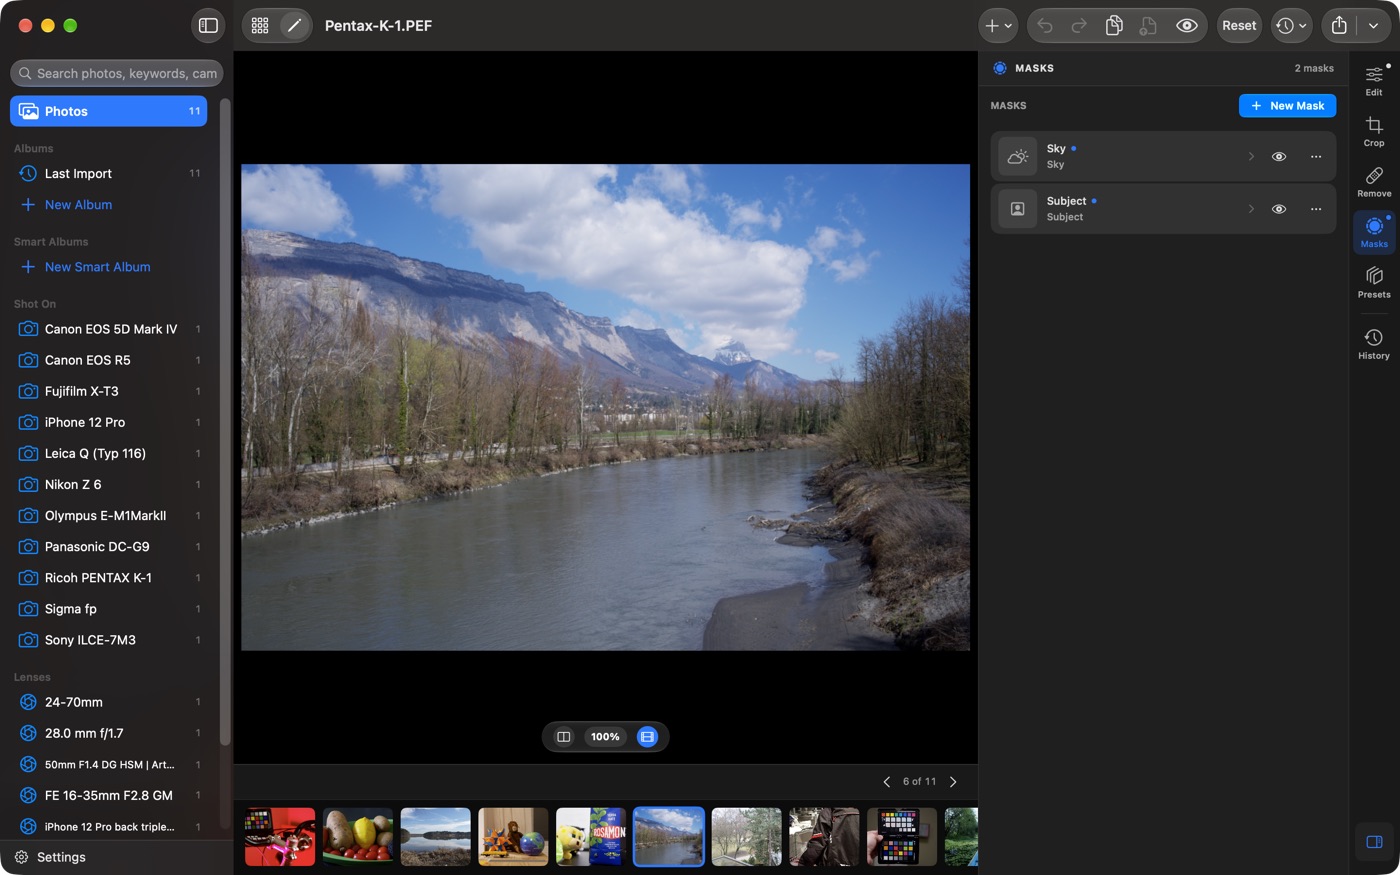Image resolution: width=1400 pixels, height=875 pixels.
Task: Open the Subject mask options ellipsis
Action: click(1316, 209)
